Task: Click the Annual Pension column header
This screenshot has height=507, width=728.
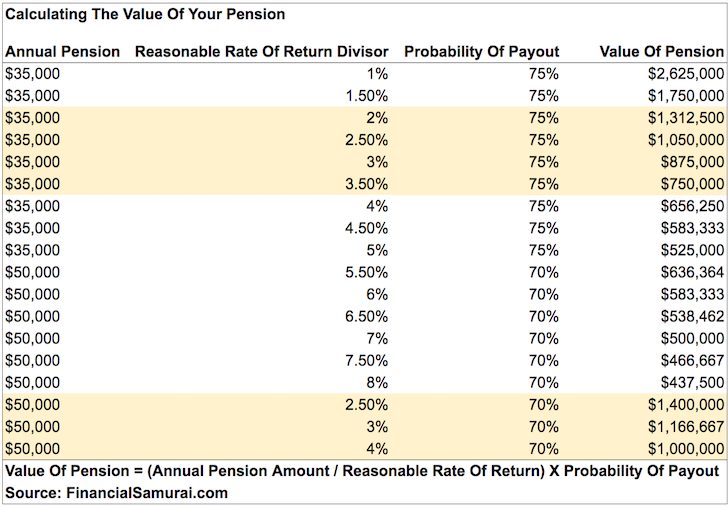Action: [62, 51]
